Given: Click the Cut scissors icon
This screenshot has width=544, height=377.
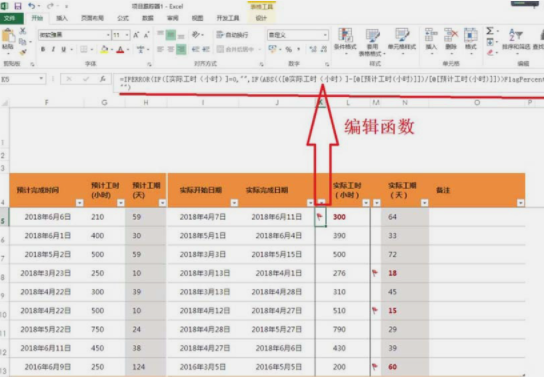Looking at the screenshot, I should (x=23, y=31).
